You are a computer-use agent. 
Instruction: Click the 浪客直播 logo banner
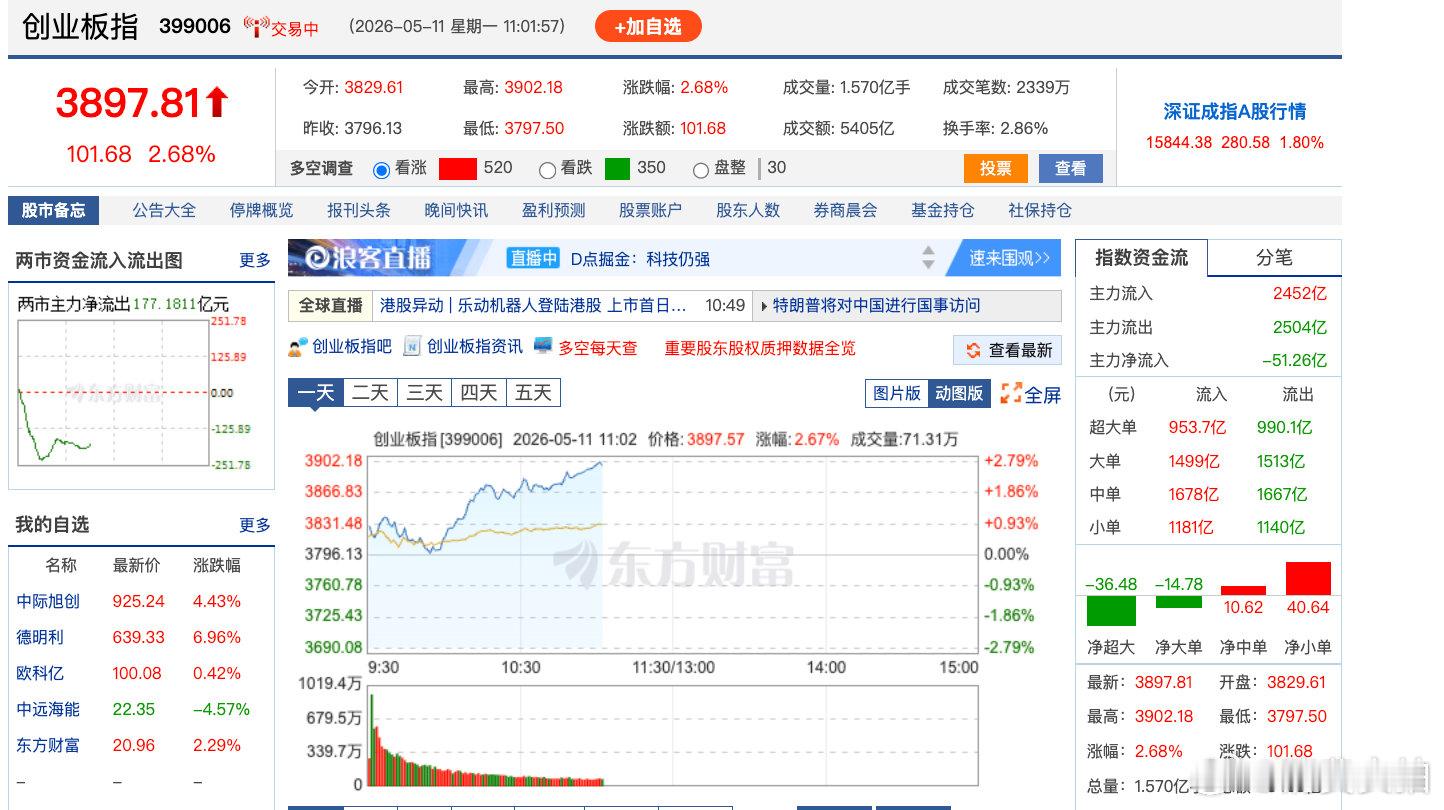(370, 258)
